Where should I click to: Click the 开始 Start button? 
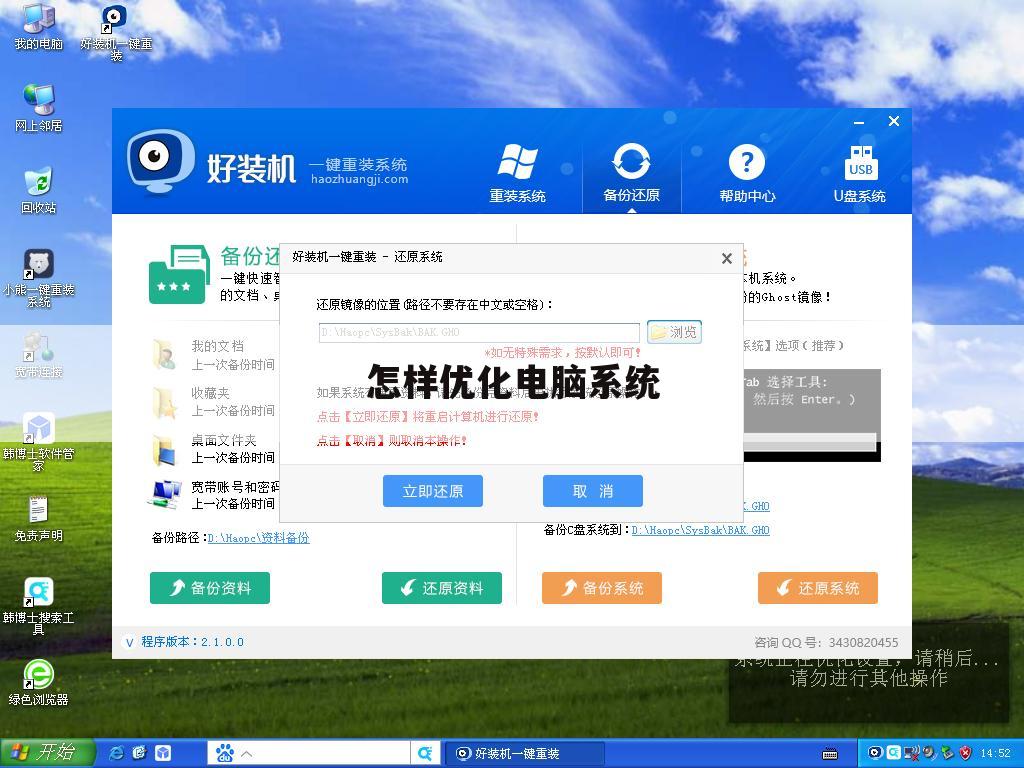click(x=46, y=753)
